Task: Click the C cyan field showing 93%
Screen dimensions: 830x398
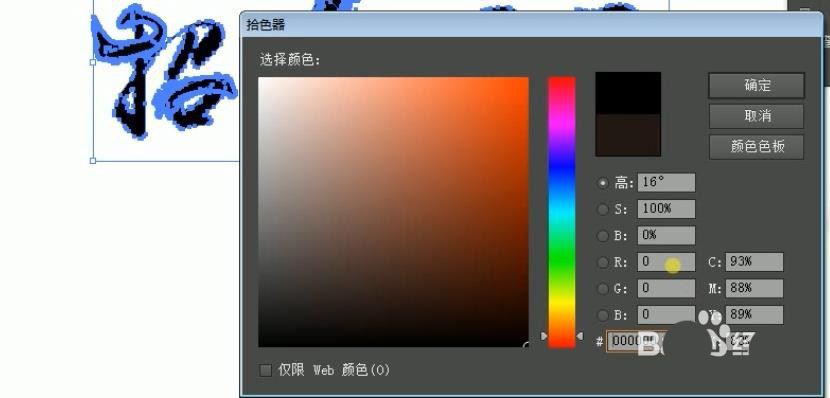Action: pos(754,262)
